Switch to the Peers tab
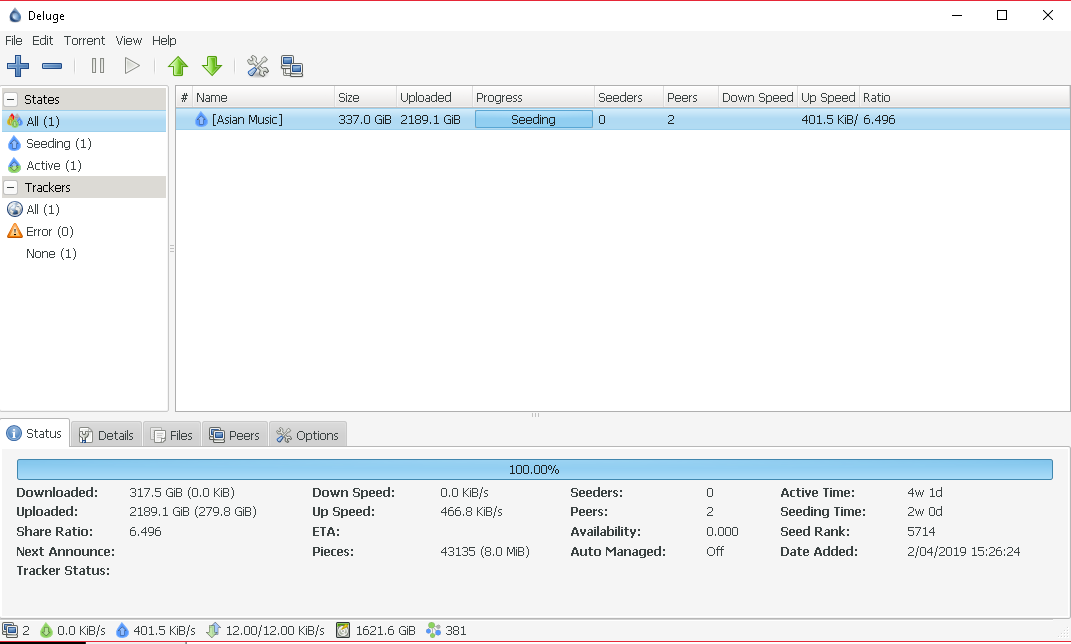 [235, 435]
